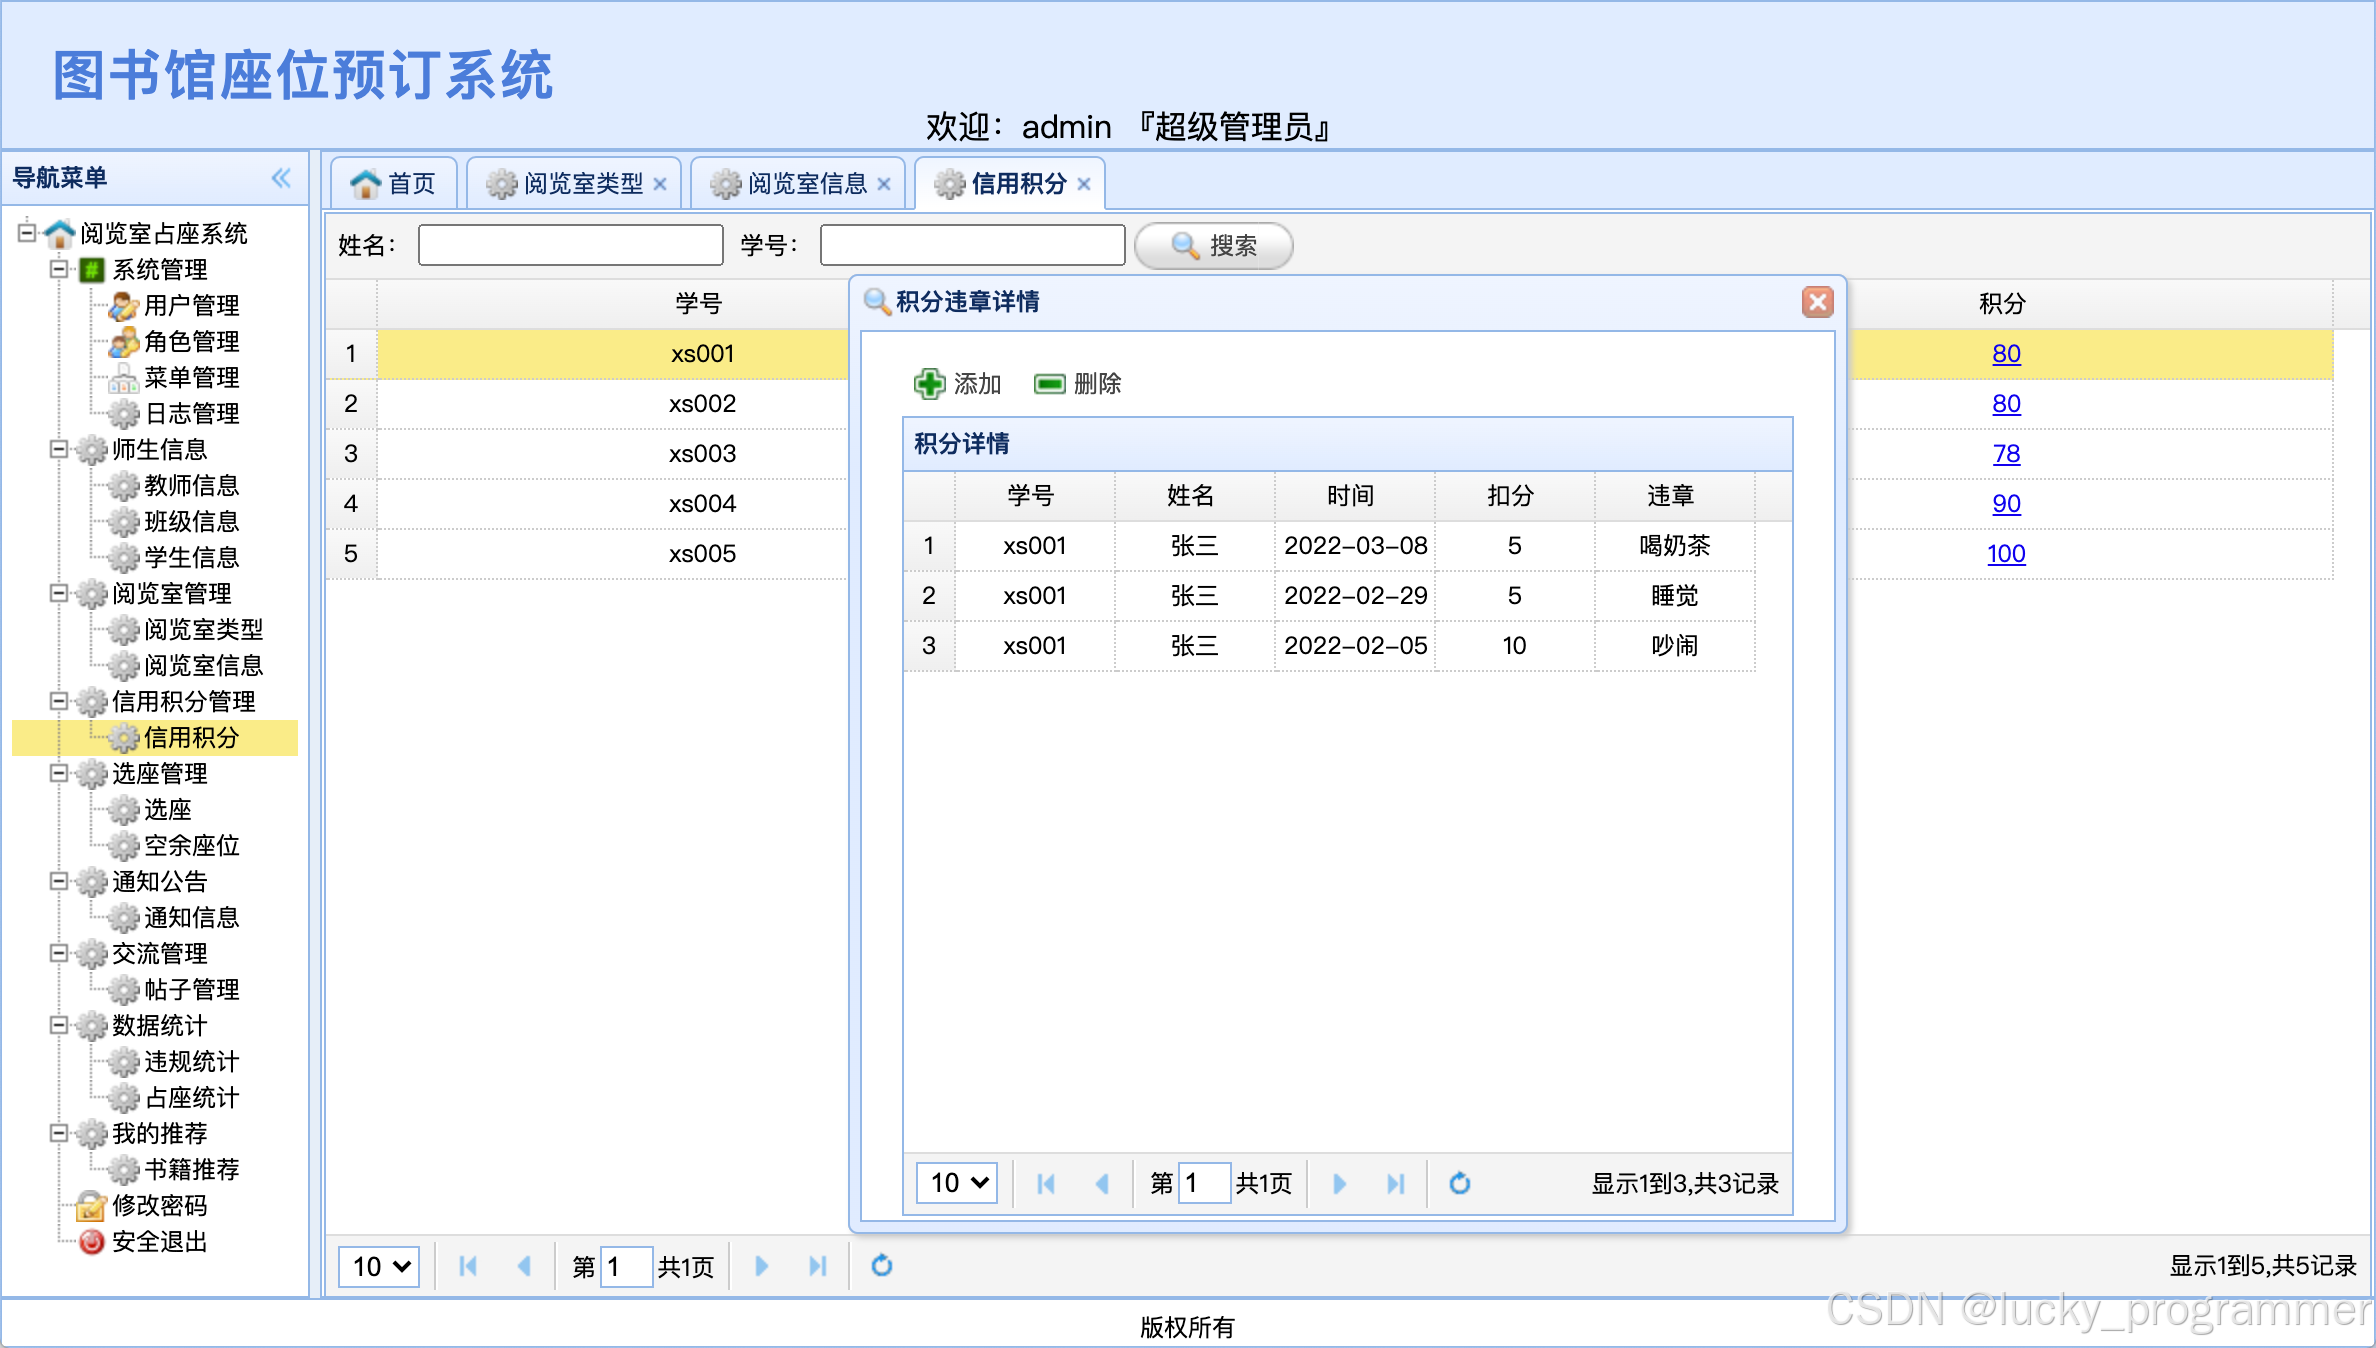Screen dimensions: 2376x1348
Task: Click the 搜索 search button
Action: coord(1213,246)
